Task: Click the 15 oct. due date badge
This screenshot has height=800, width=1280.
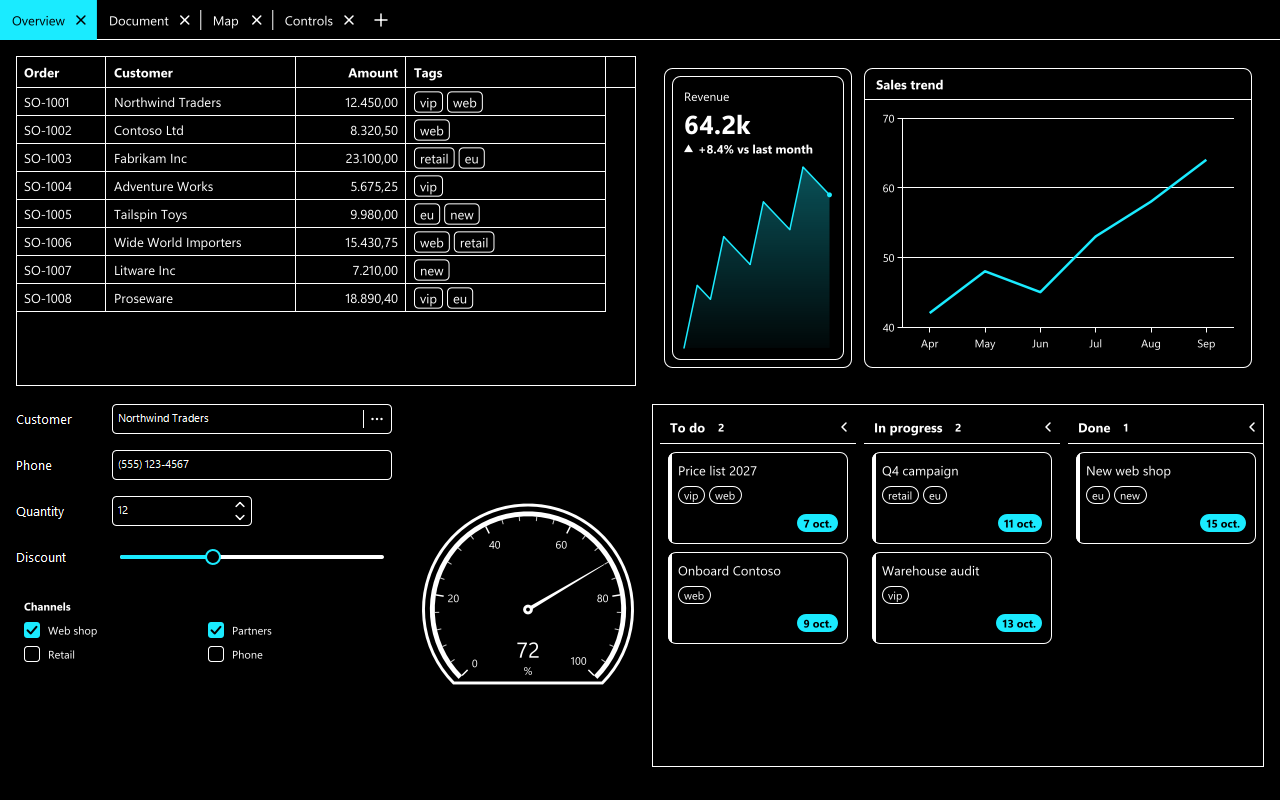Action: pos(1222,523)
